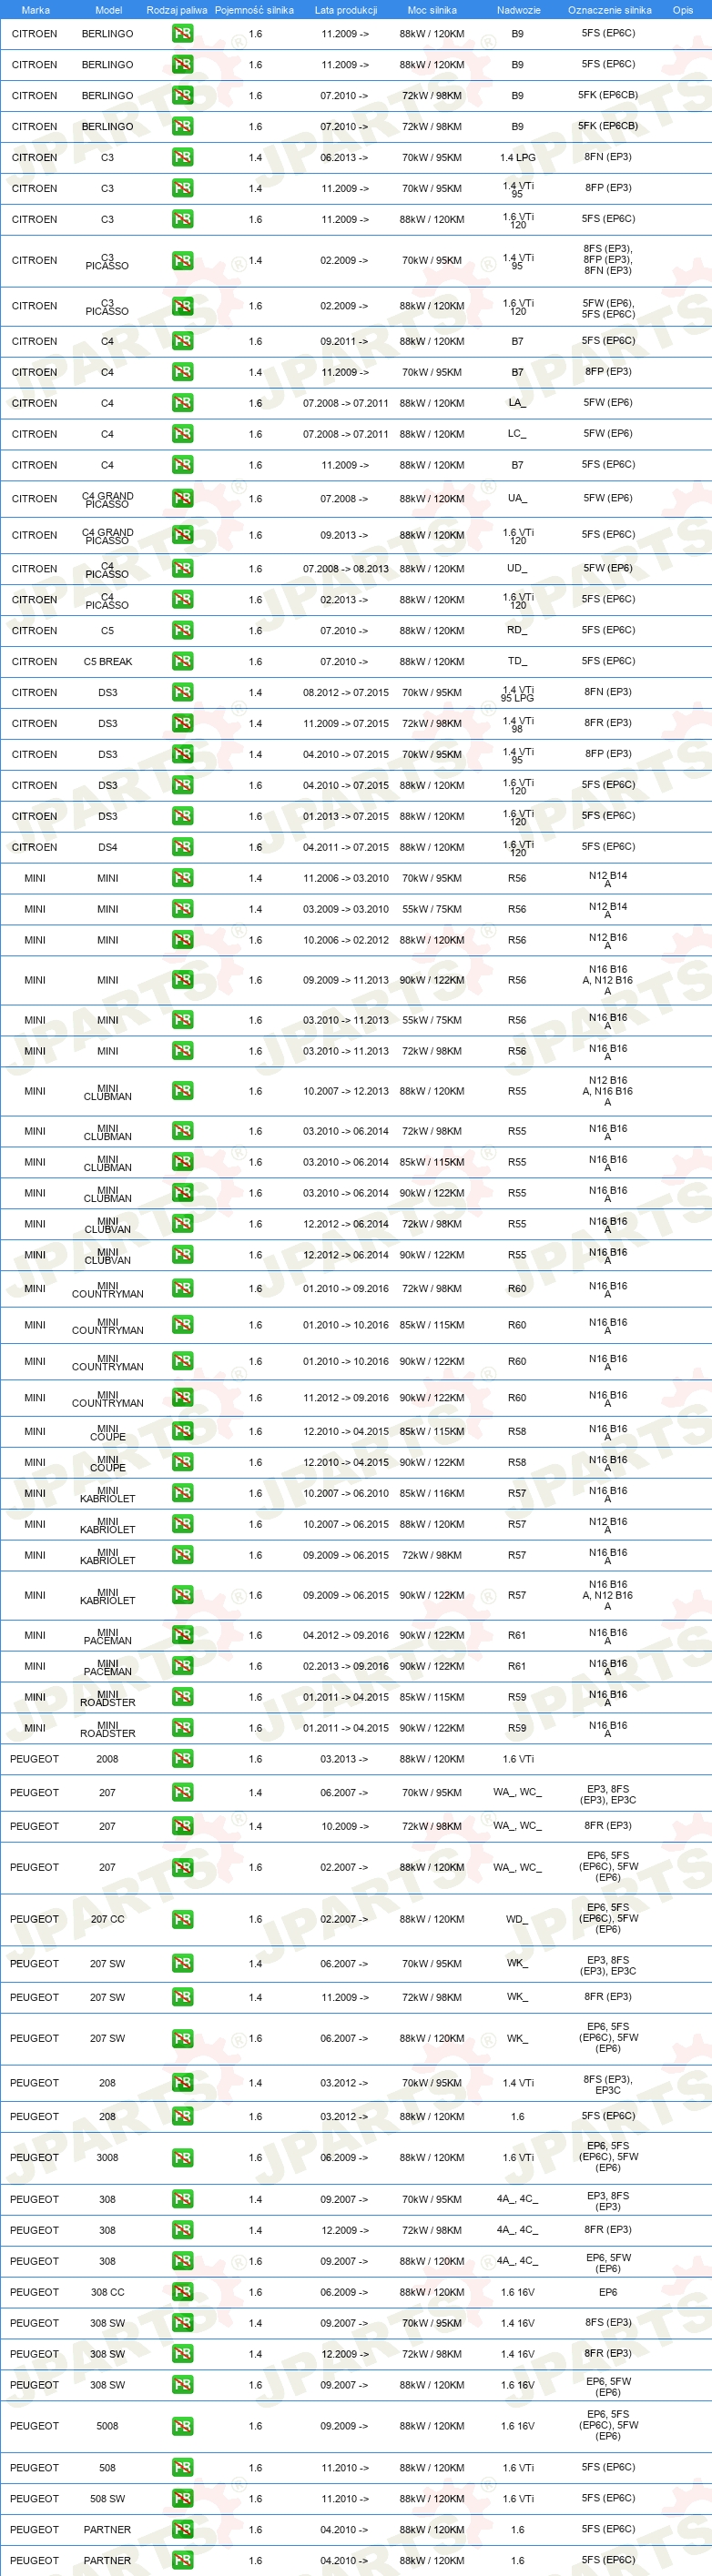Select the 'TD_' body code cell

pos(517,662)
